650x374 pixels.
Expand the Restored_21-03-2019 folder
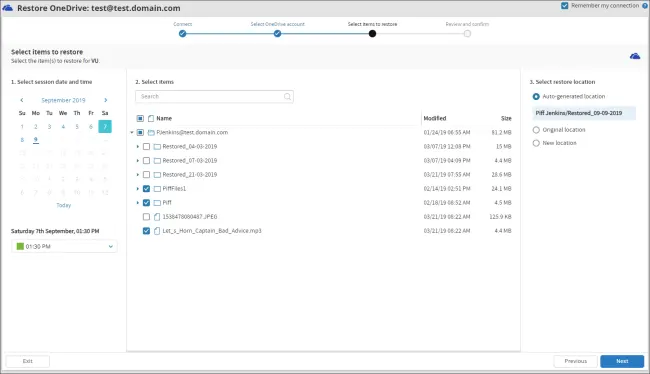click(x=138, y=175)
